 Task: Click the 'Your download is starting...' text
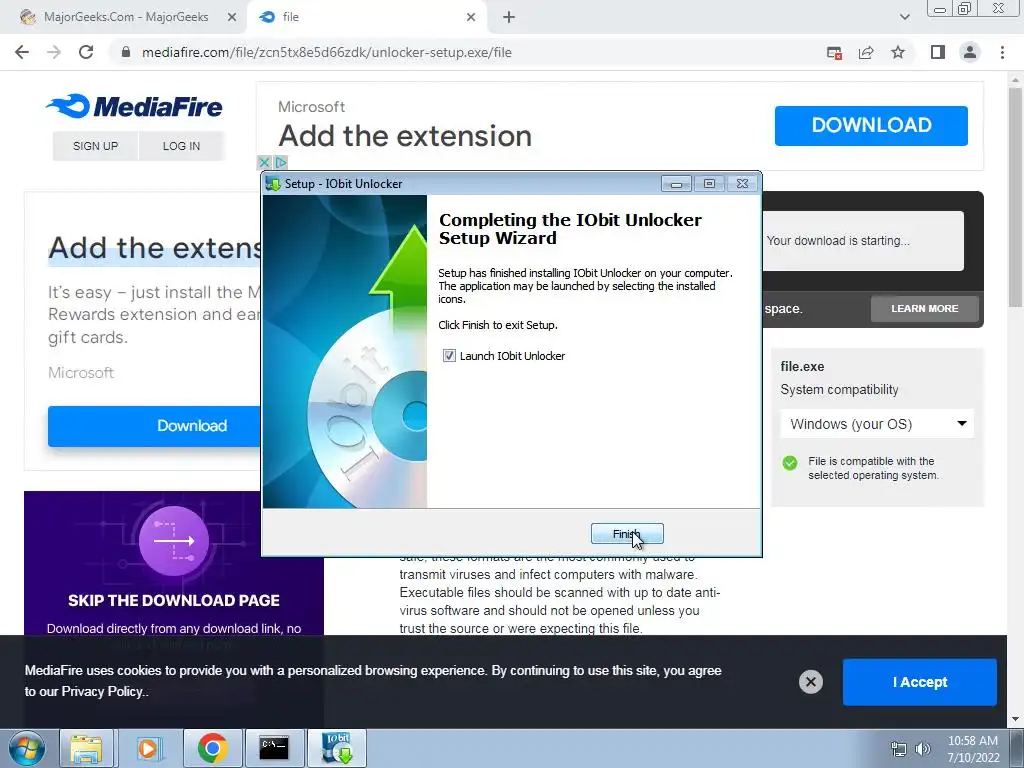[x=838, y=240]
